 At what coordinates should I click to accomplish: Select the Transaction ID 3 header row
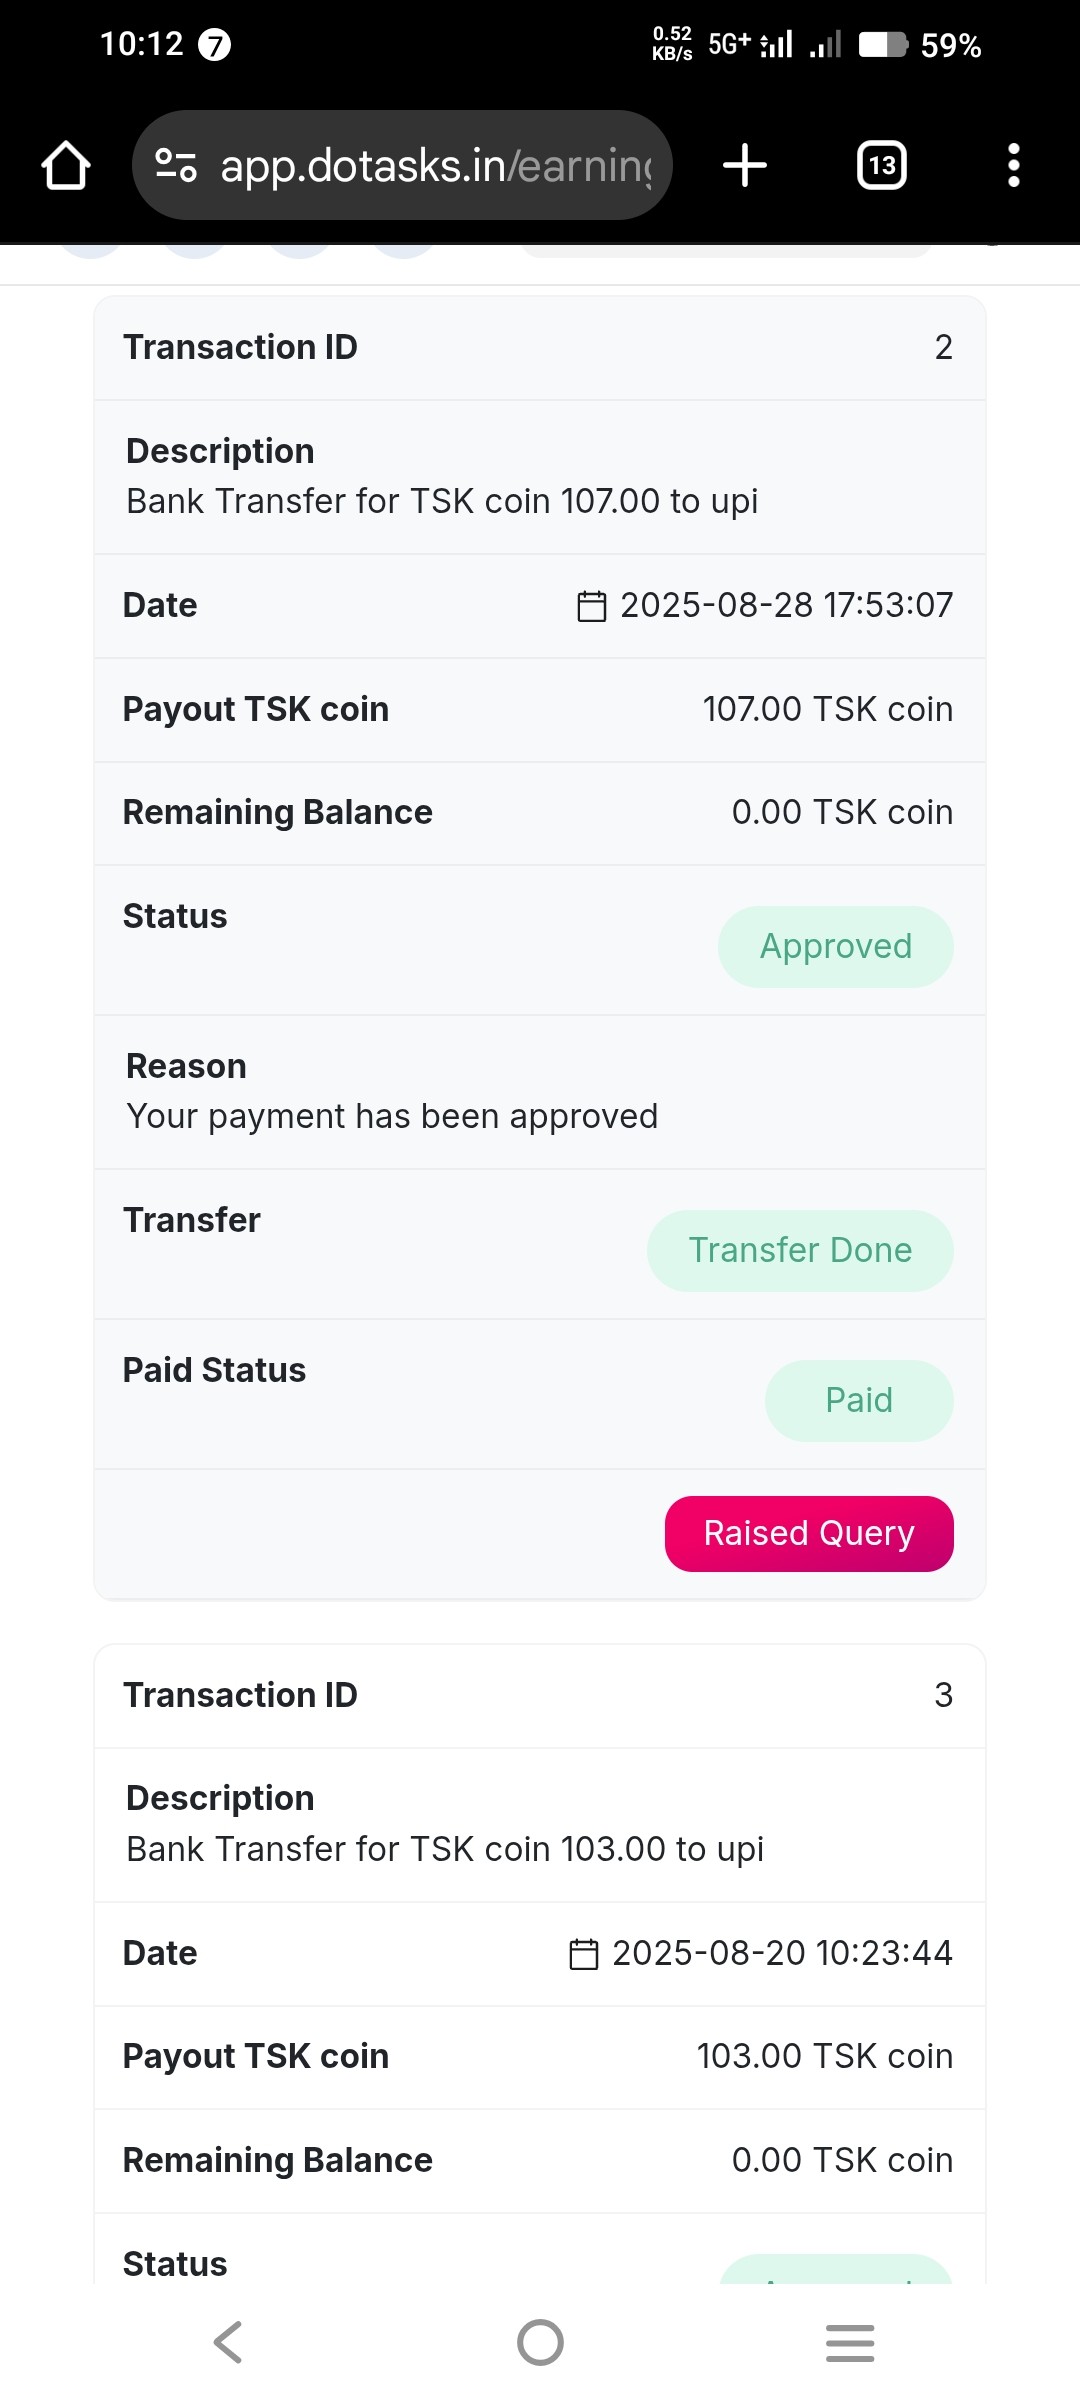(540, 1696)
